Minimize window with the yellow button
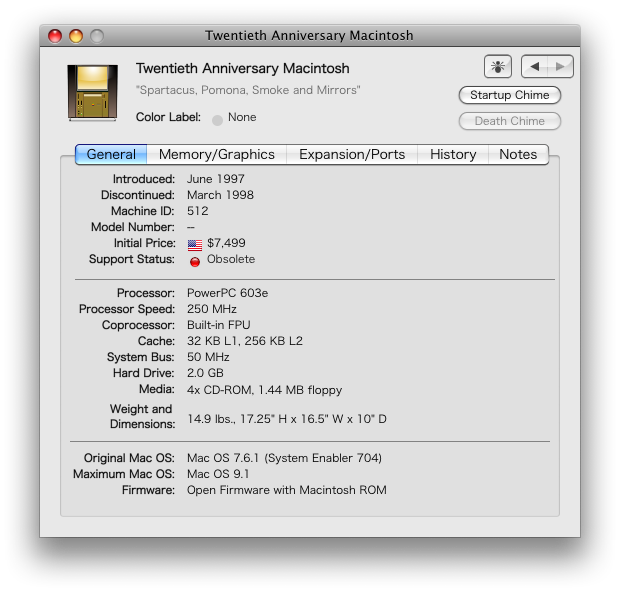The image size is (620, 592). pyautogui.click(x=76, y=36)
